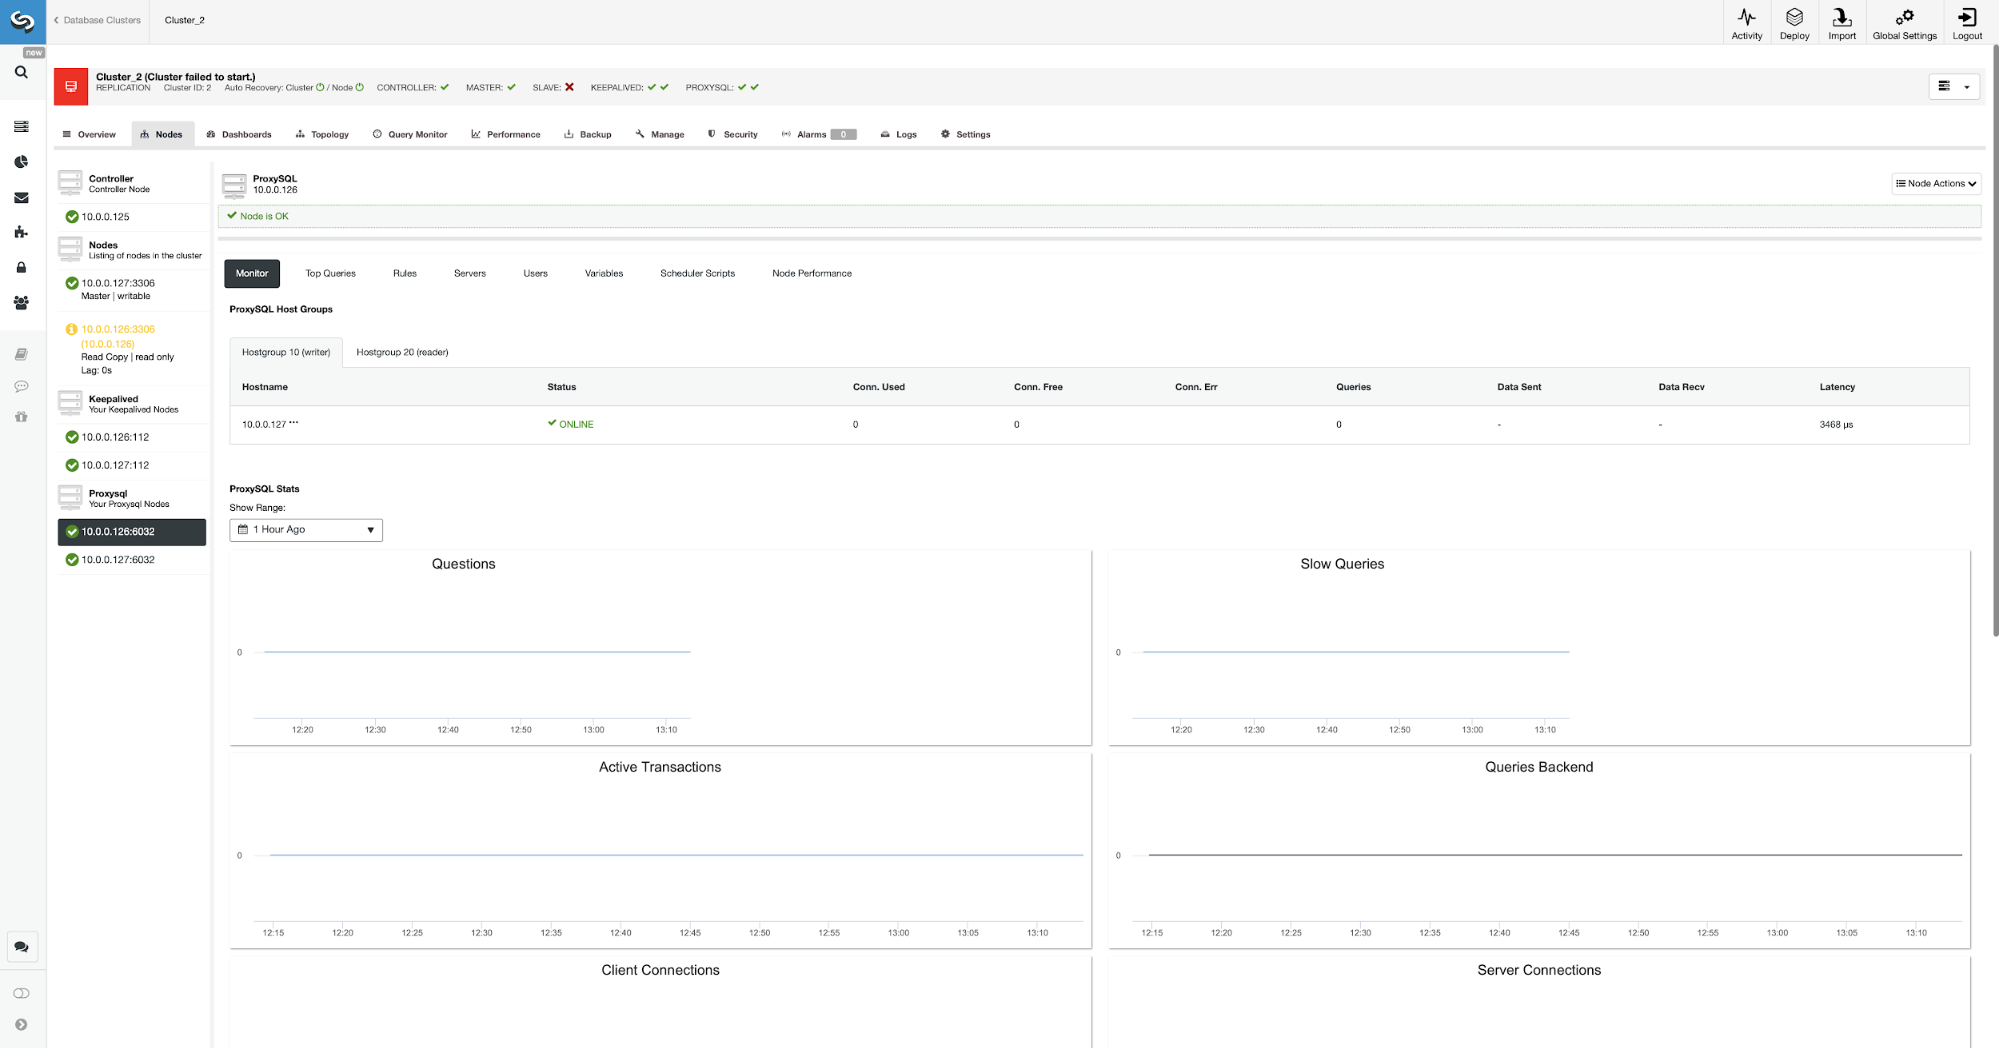Screen dimensions: 1999x1049
Task: Open the Node Actions dropdown
Action: 1936,183
